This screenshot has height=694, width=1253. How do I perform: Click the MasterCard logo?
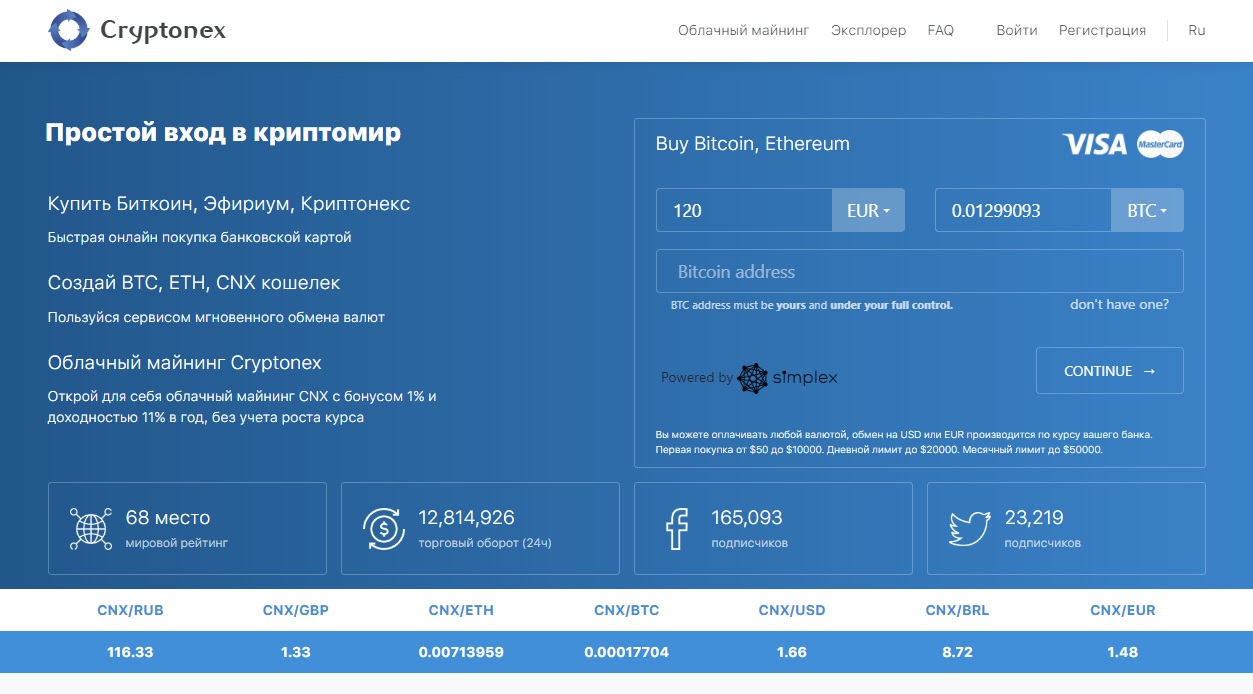click(1160, 144)
